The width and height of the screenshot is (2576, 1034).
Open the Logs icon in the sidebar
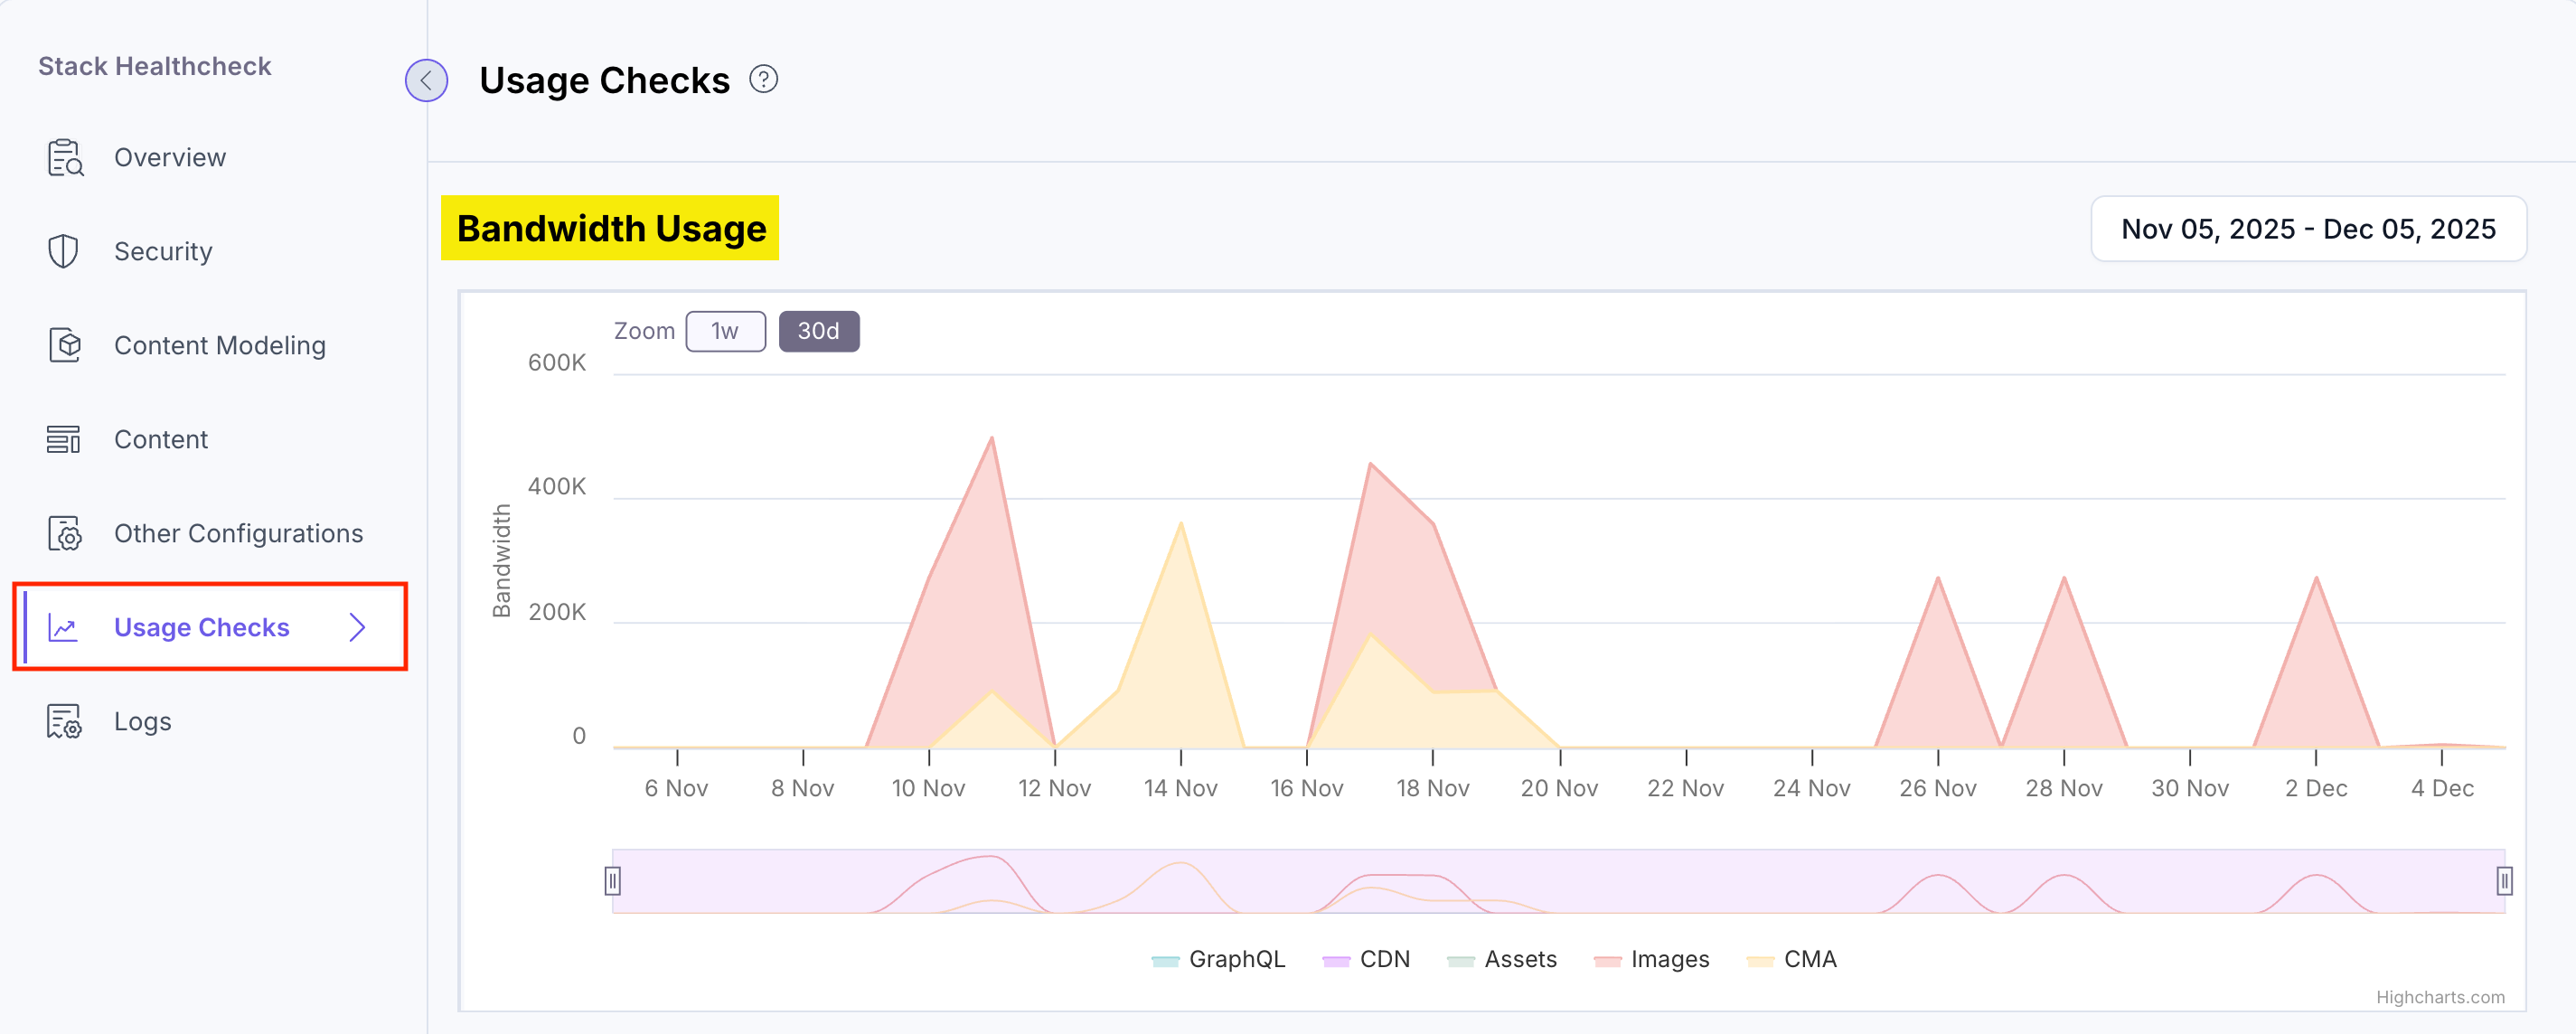tap(63, 721)
